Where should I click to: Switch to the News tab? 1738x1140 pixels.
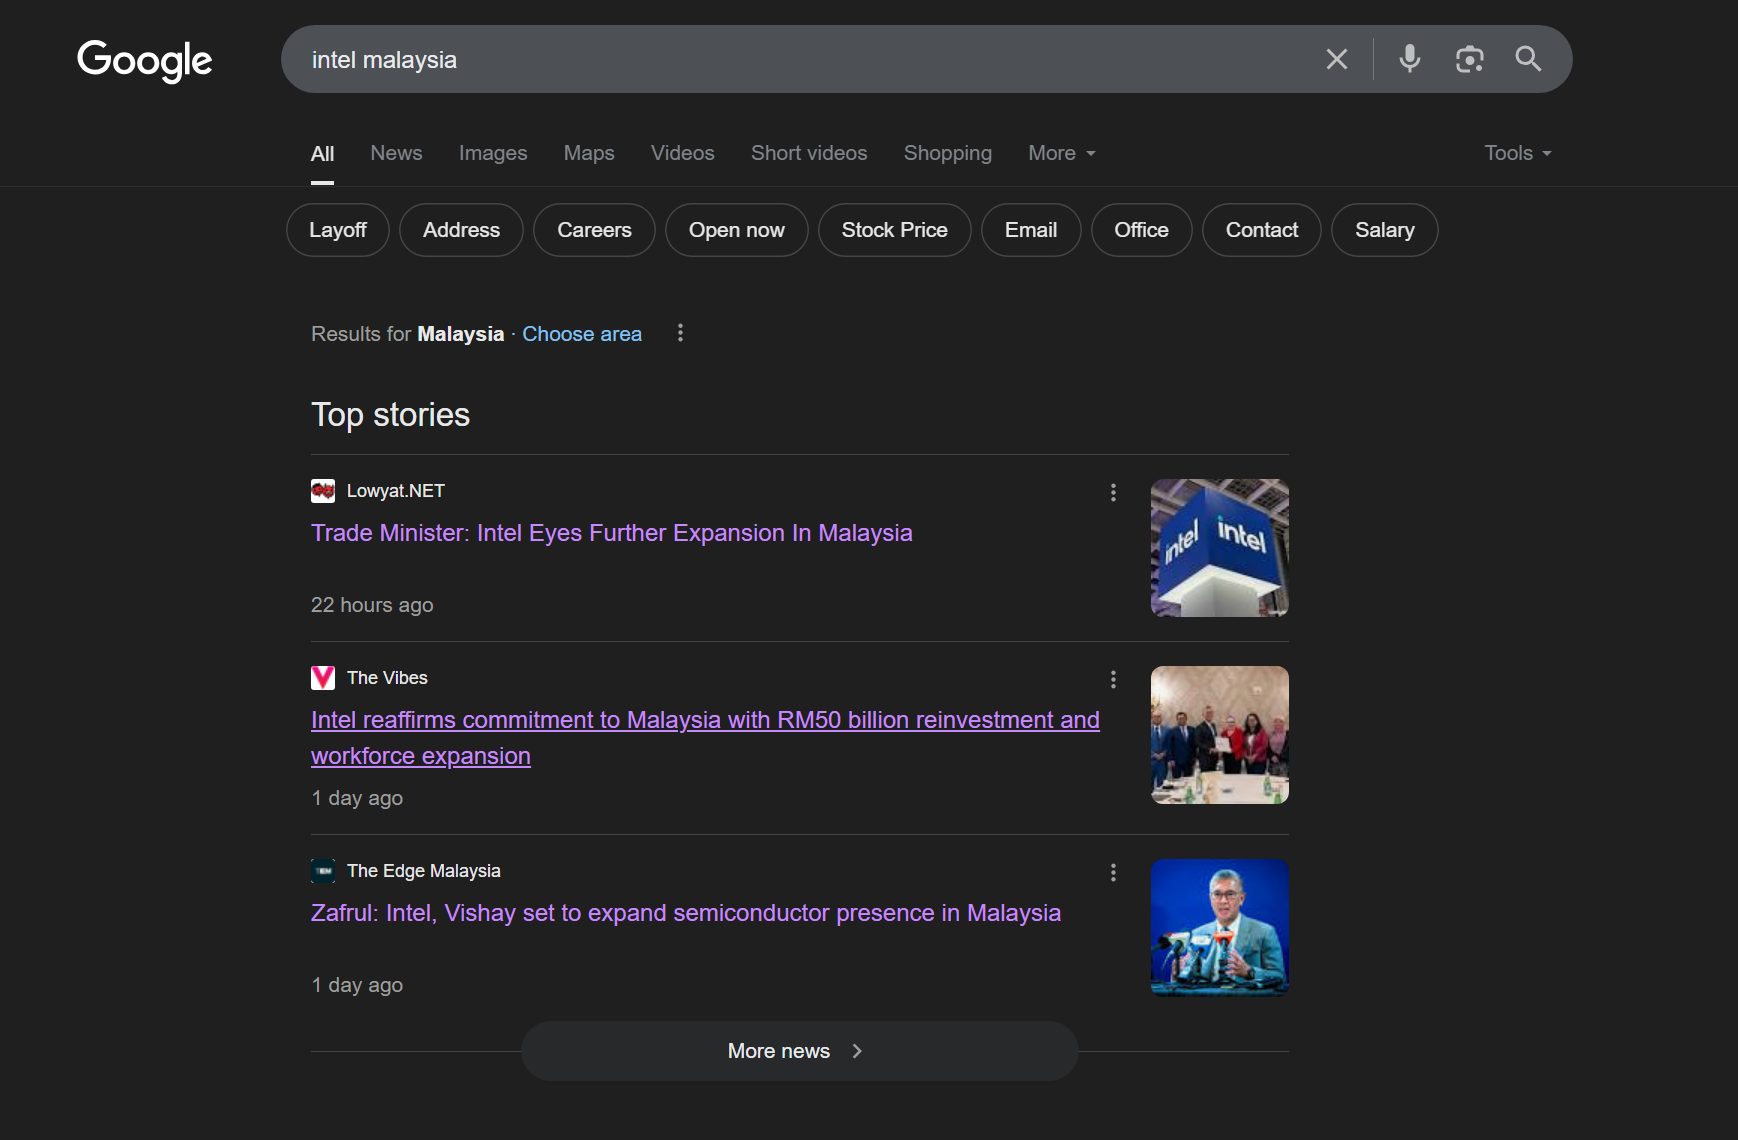396,153
